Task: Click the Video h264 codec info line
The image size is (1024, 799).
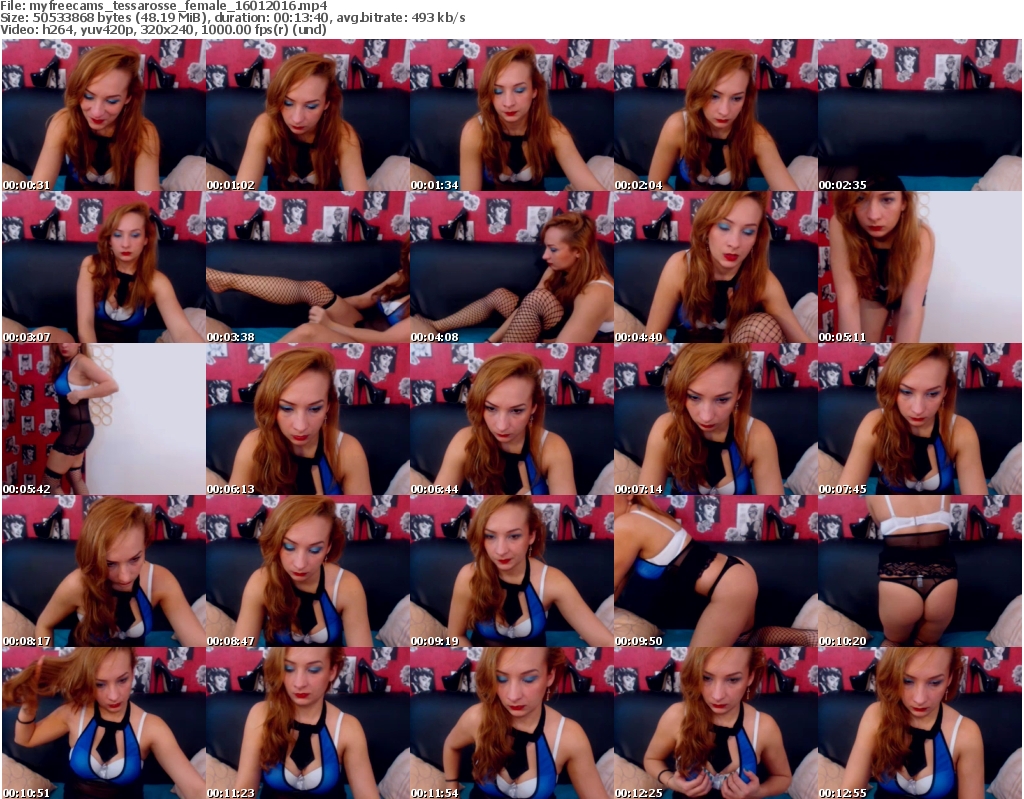Action: (x=163, y=29)
